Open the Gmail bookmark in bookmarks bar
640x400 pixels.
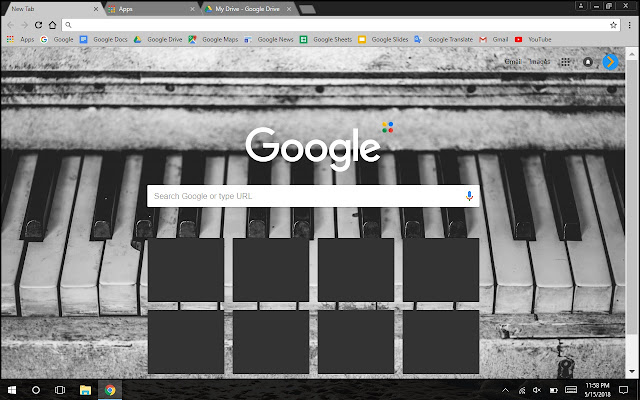pos(493,39)
